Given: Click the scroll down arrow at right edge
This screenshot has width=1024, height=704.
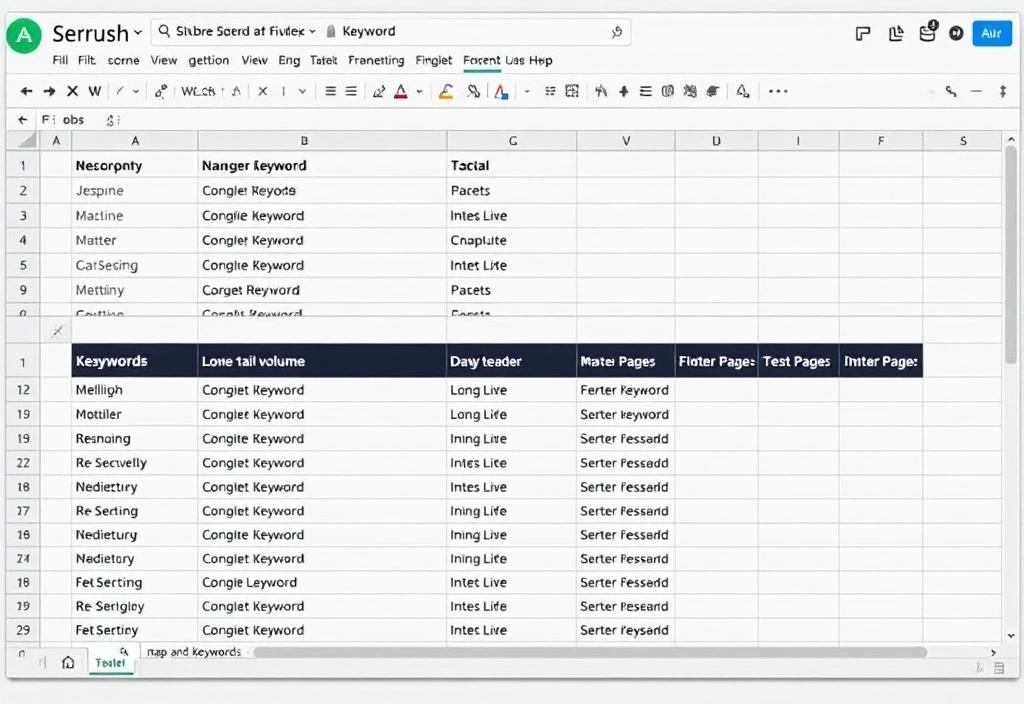Looking at the screenshot, I should 1011,635.
